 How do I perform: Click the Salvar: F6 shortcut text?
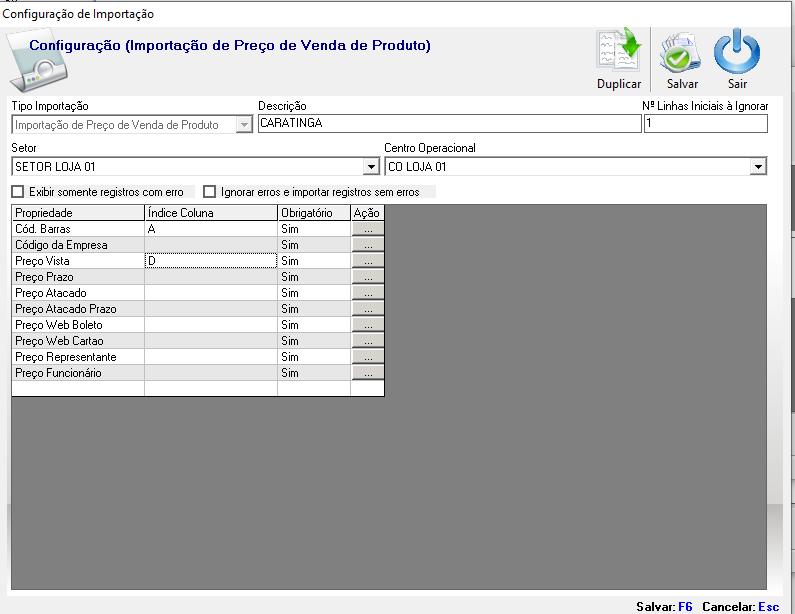click(664, 606)
